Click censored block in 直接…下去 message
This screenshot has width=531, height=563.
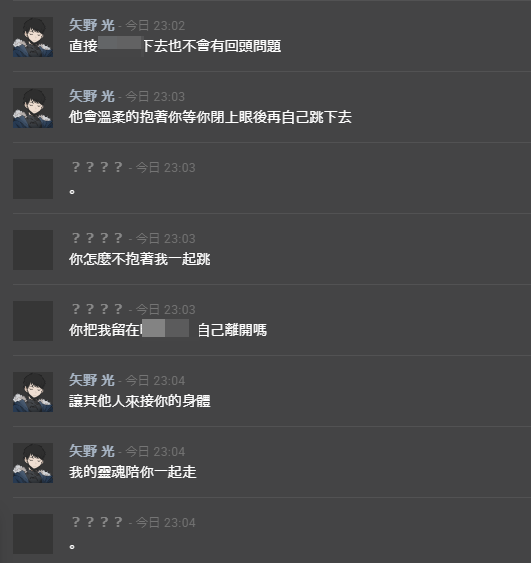tap(120, 43)
